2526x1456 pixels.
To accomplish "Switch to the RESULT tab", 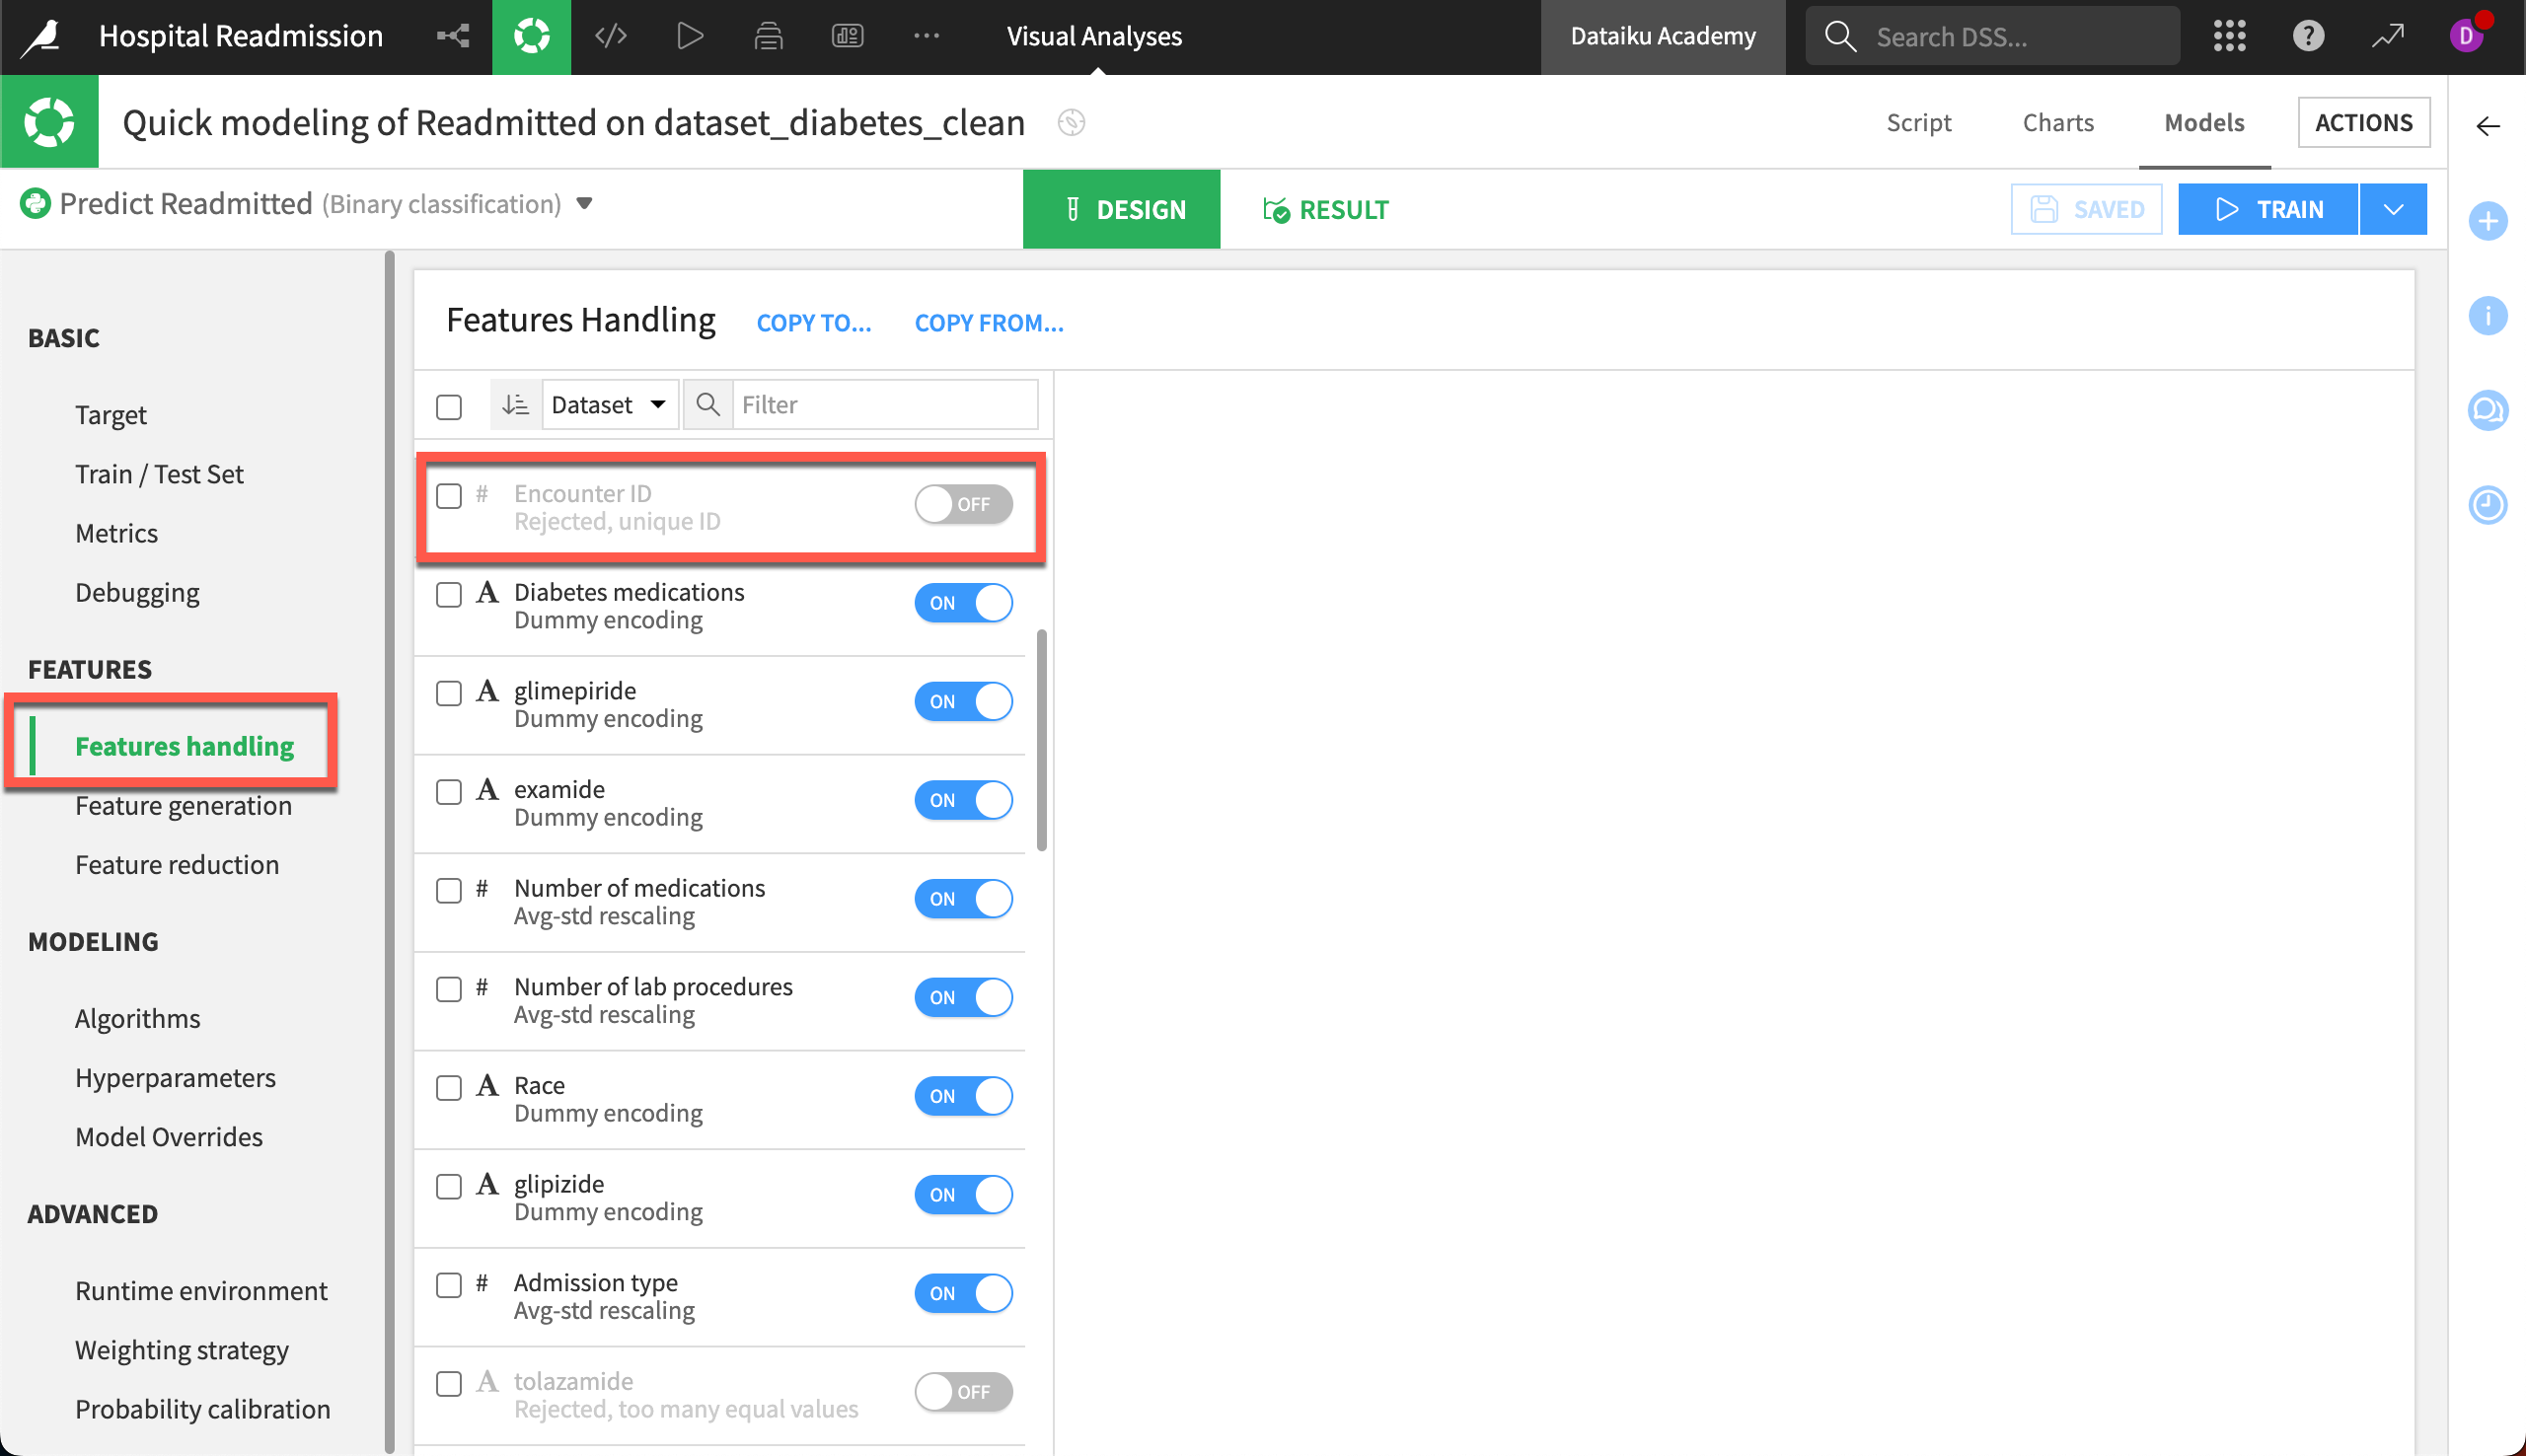I will coord(1324,210).
